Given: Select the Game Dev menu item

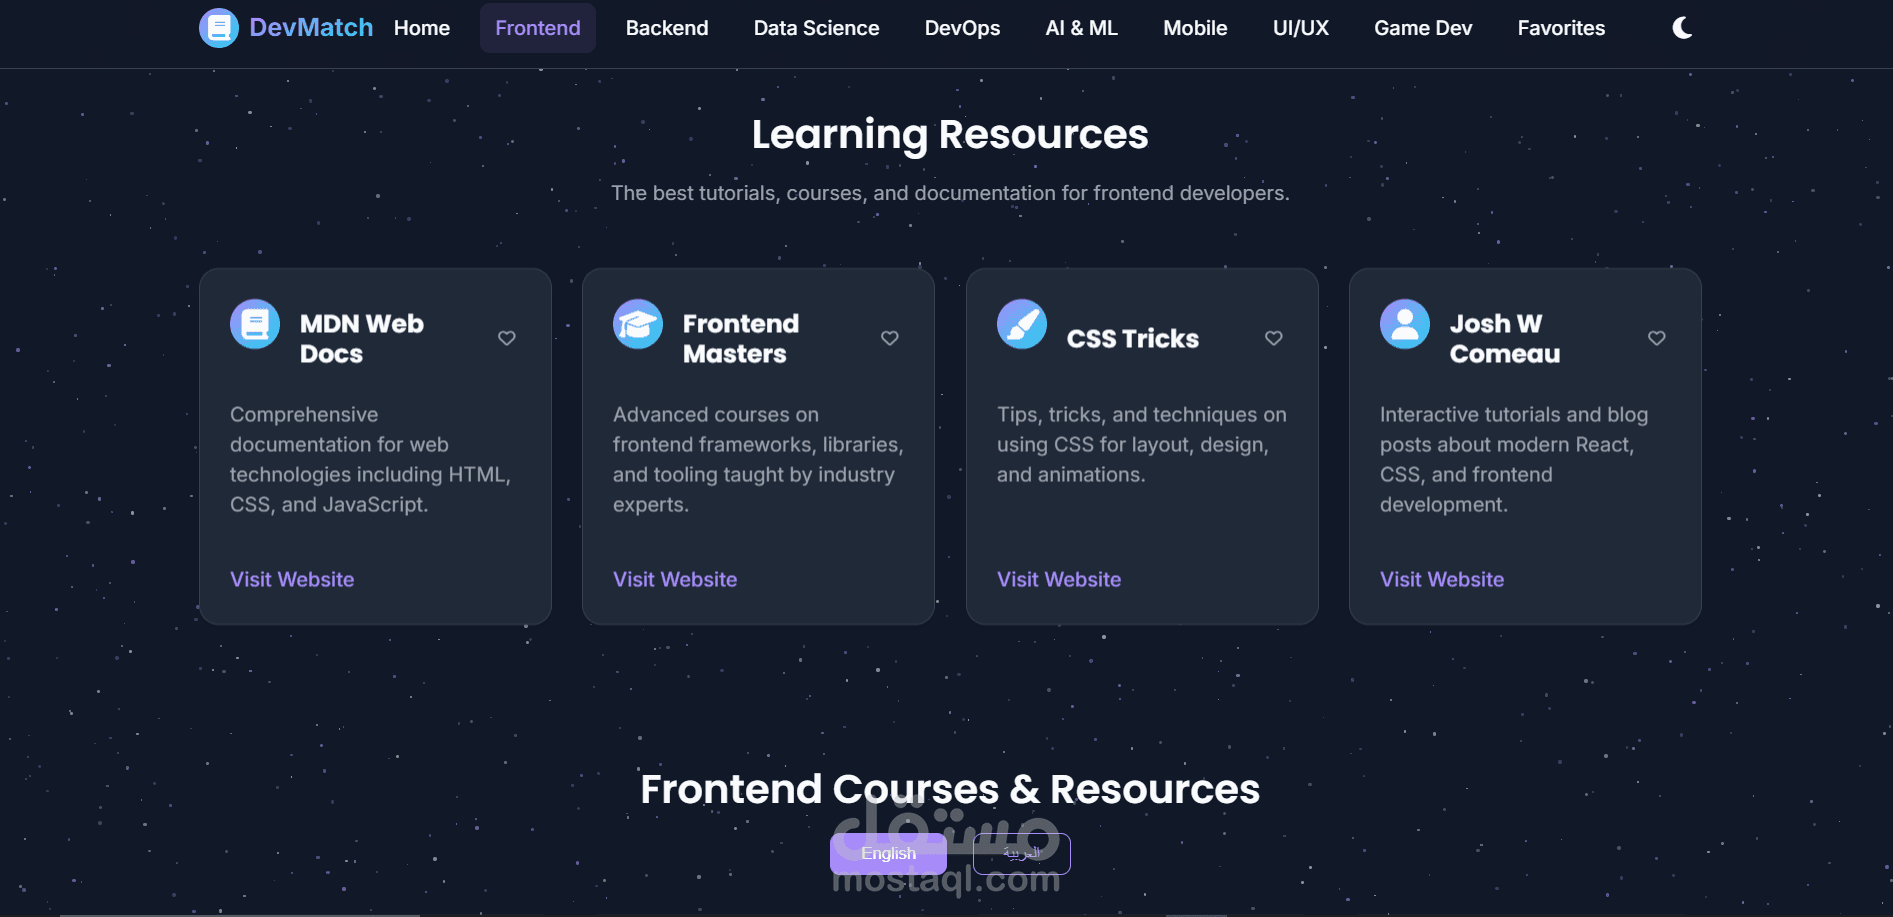Looking at the screenshot, I should [1423, 28].
